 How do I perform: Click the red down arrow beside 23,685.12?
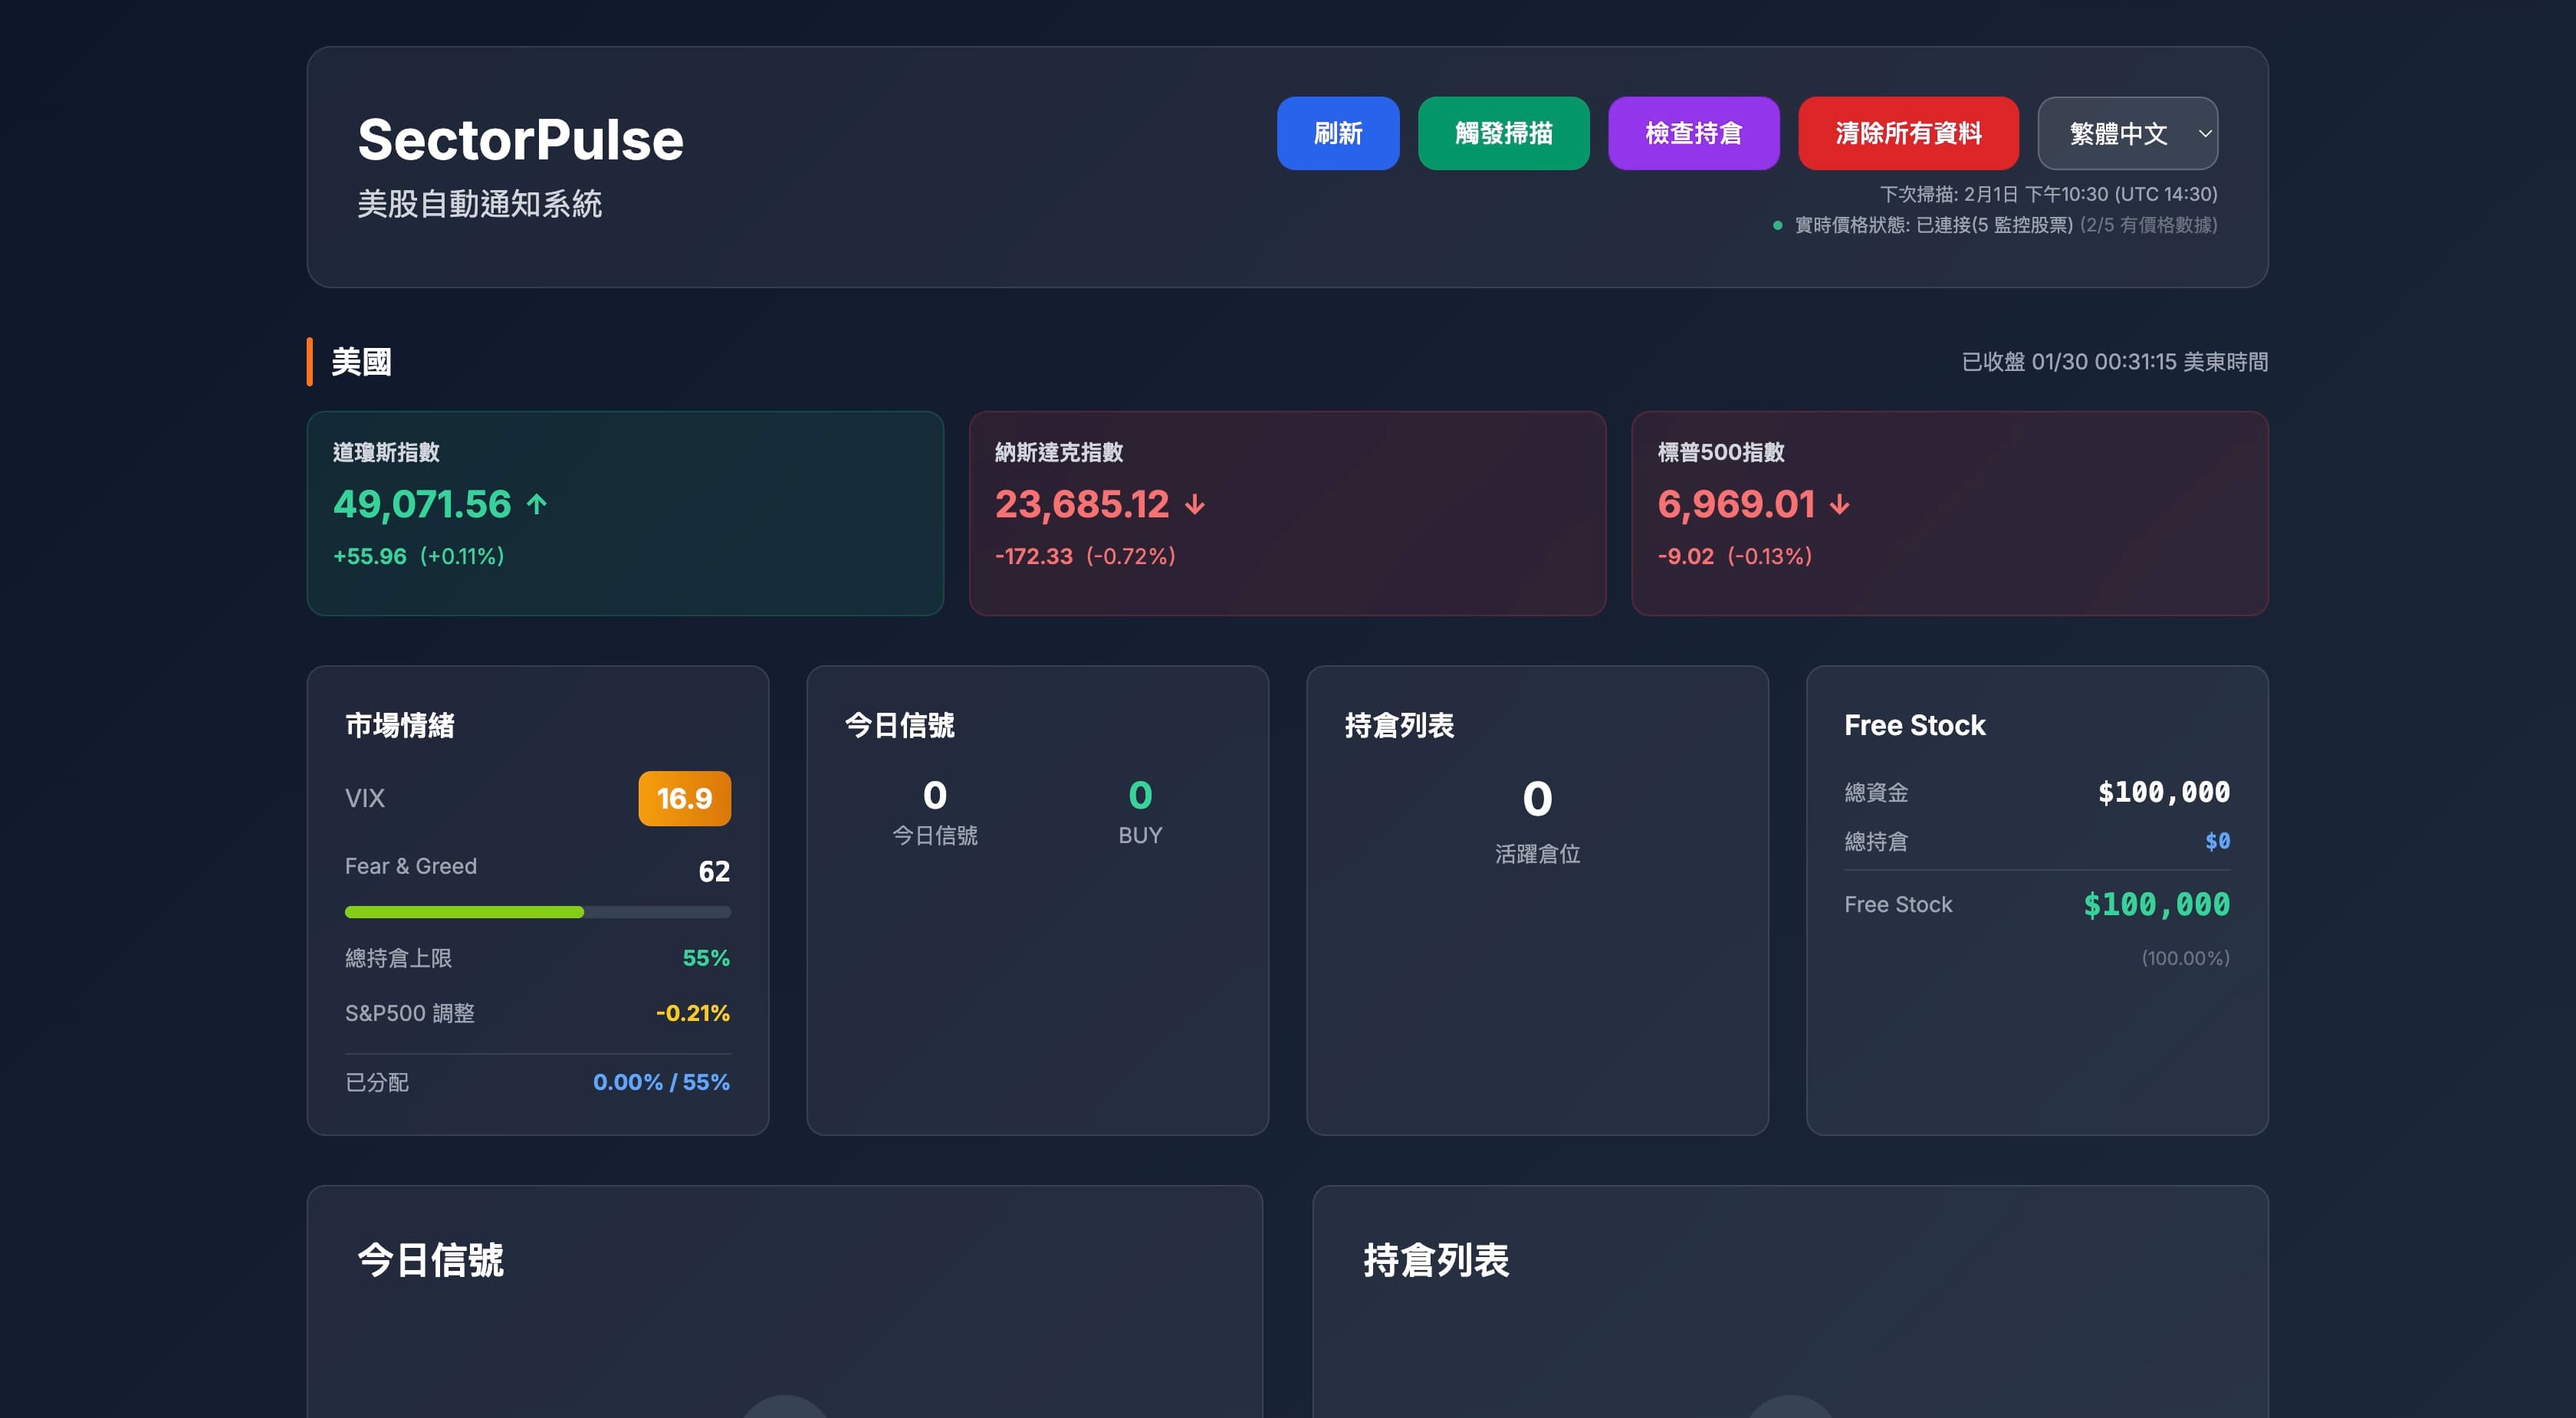tap(1194, 505)
